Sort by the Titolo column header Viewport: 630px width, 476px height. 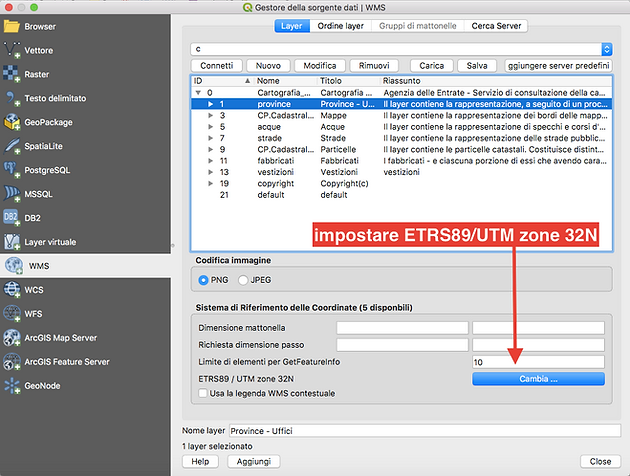349,81
